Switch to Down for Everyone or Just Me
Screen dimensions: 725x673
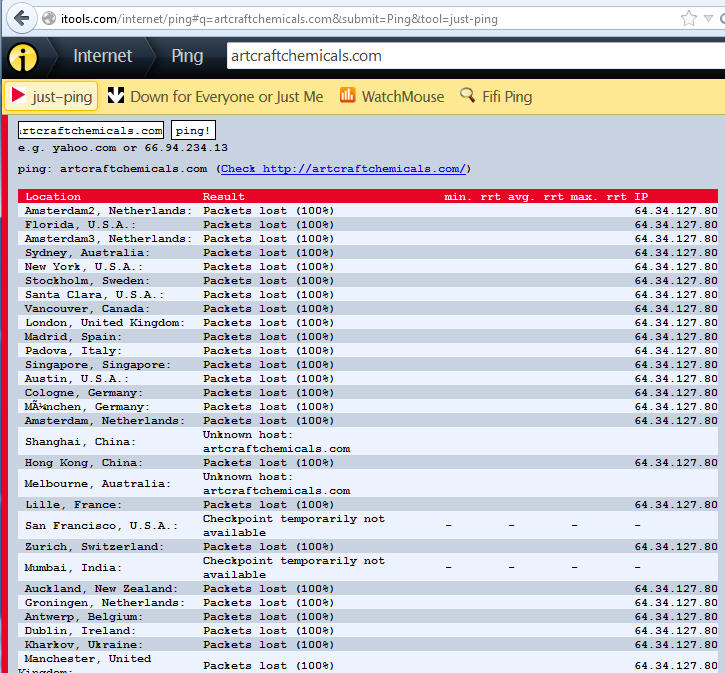click(226, 96)
